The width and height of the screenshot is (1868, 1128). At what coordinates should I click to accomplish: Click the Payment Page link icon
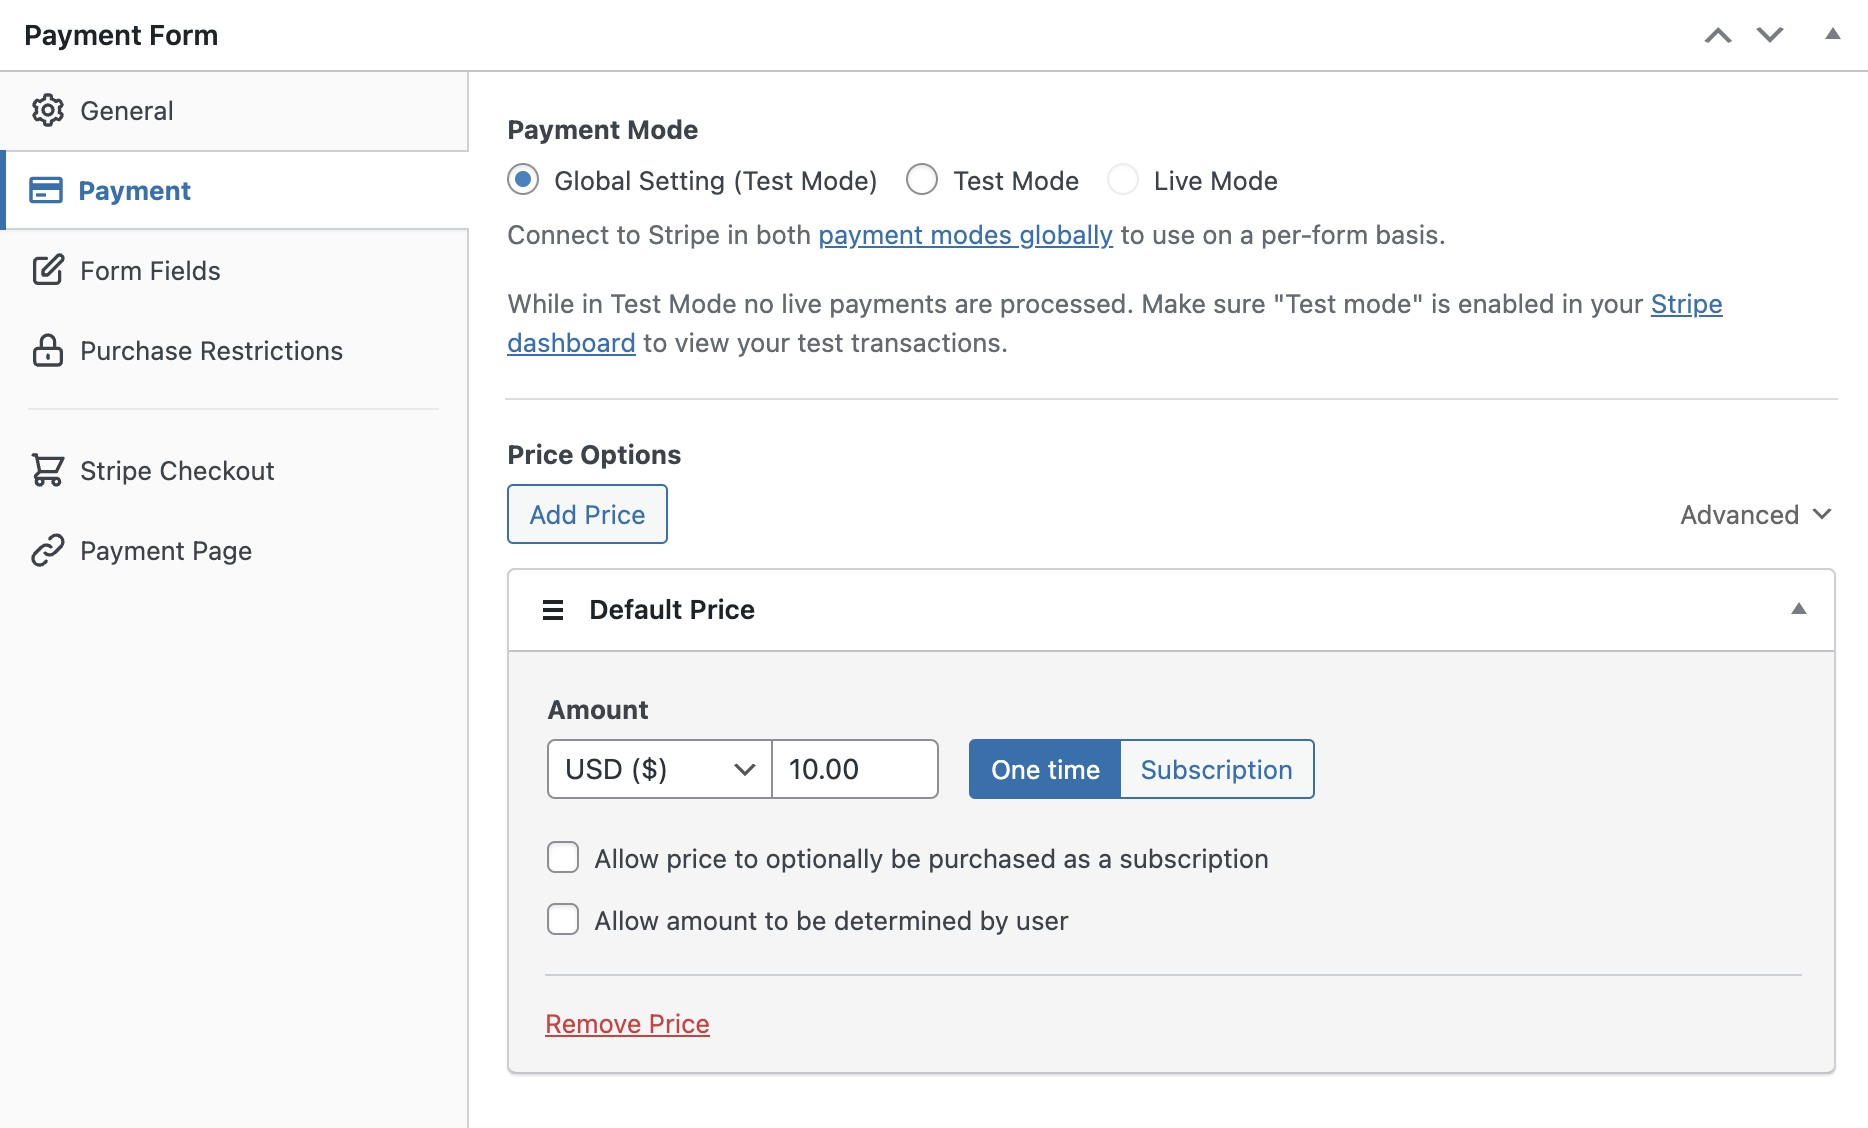(48, 550)
